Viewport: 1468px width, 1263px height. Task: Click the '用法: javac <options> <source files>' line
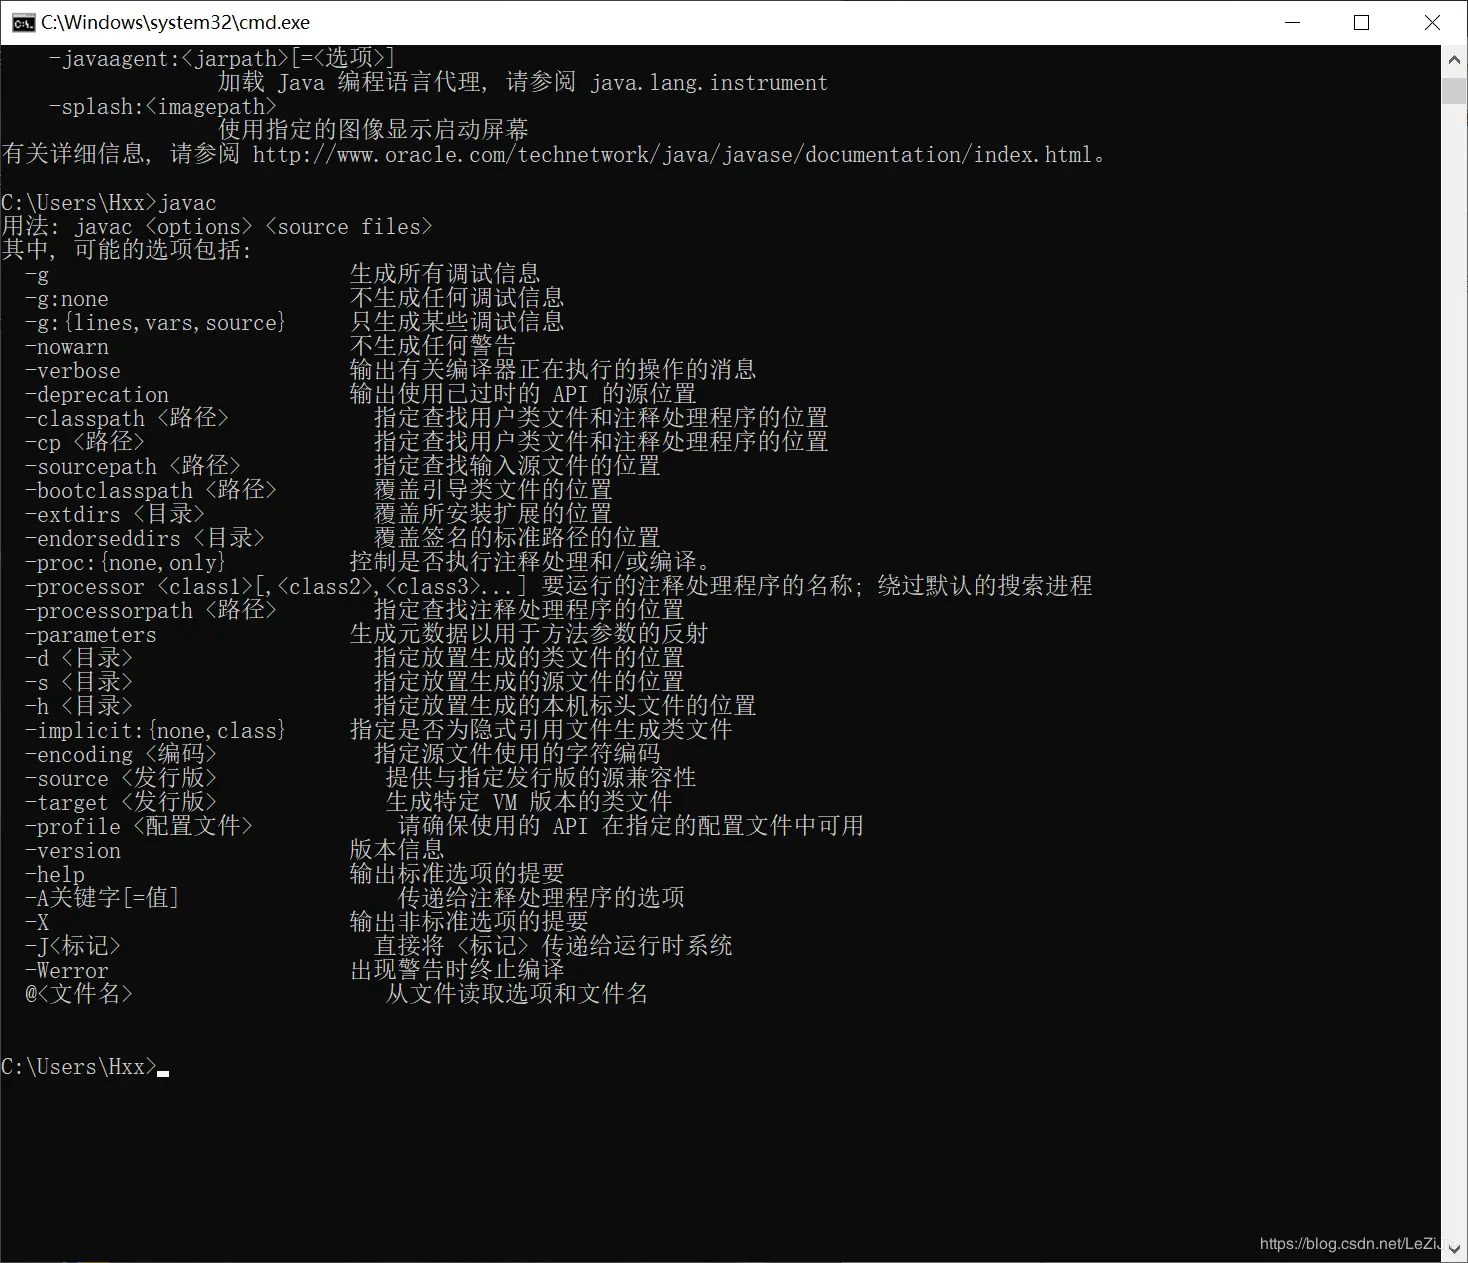pos(217,227)
